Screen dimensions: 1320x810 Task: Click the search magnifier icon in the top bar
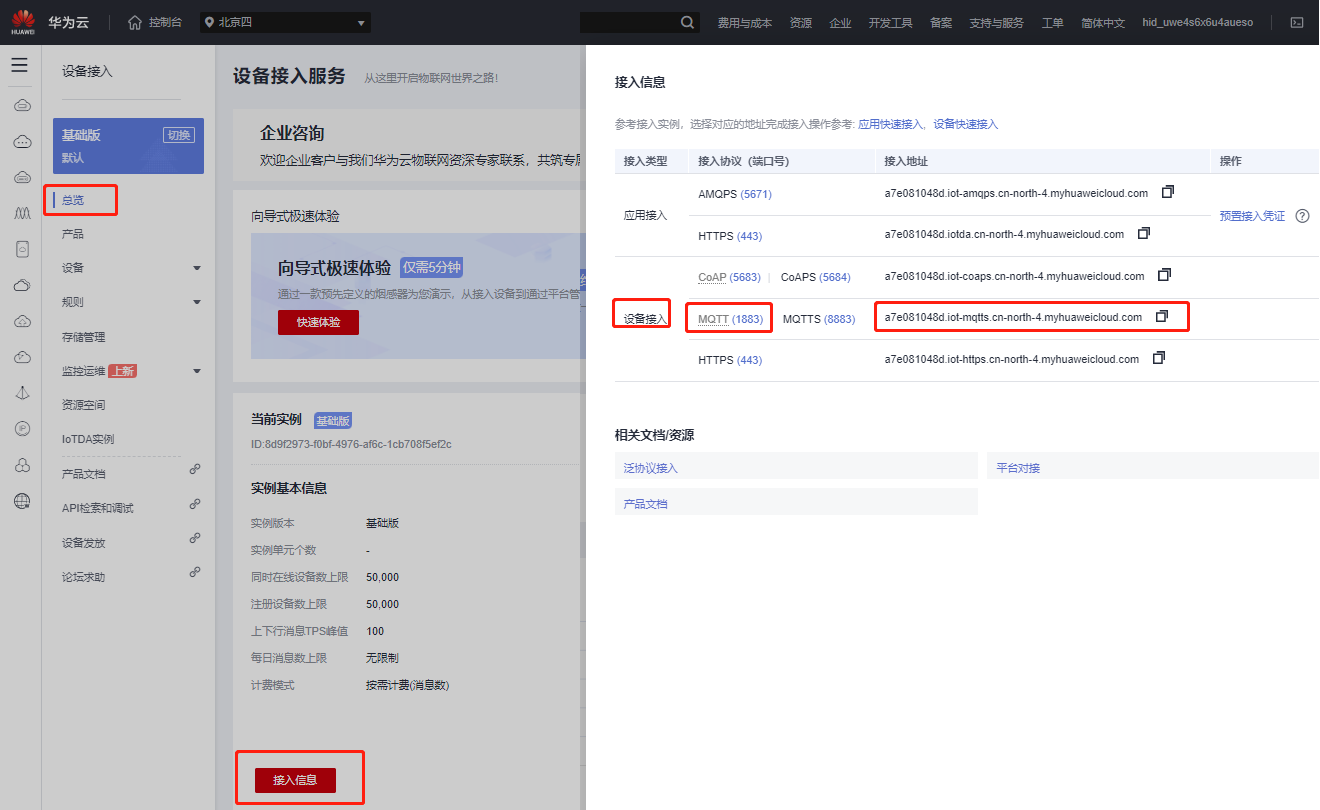point(688,22)
